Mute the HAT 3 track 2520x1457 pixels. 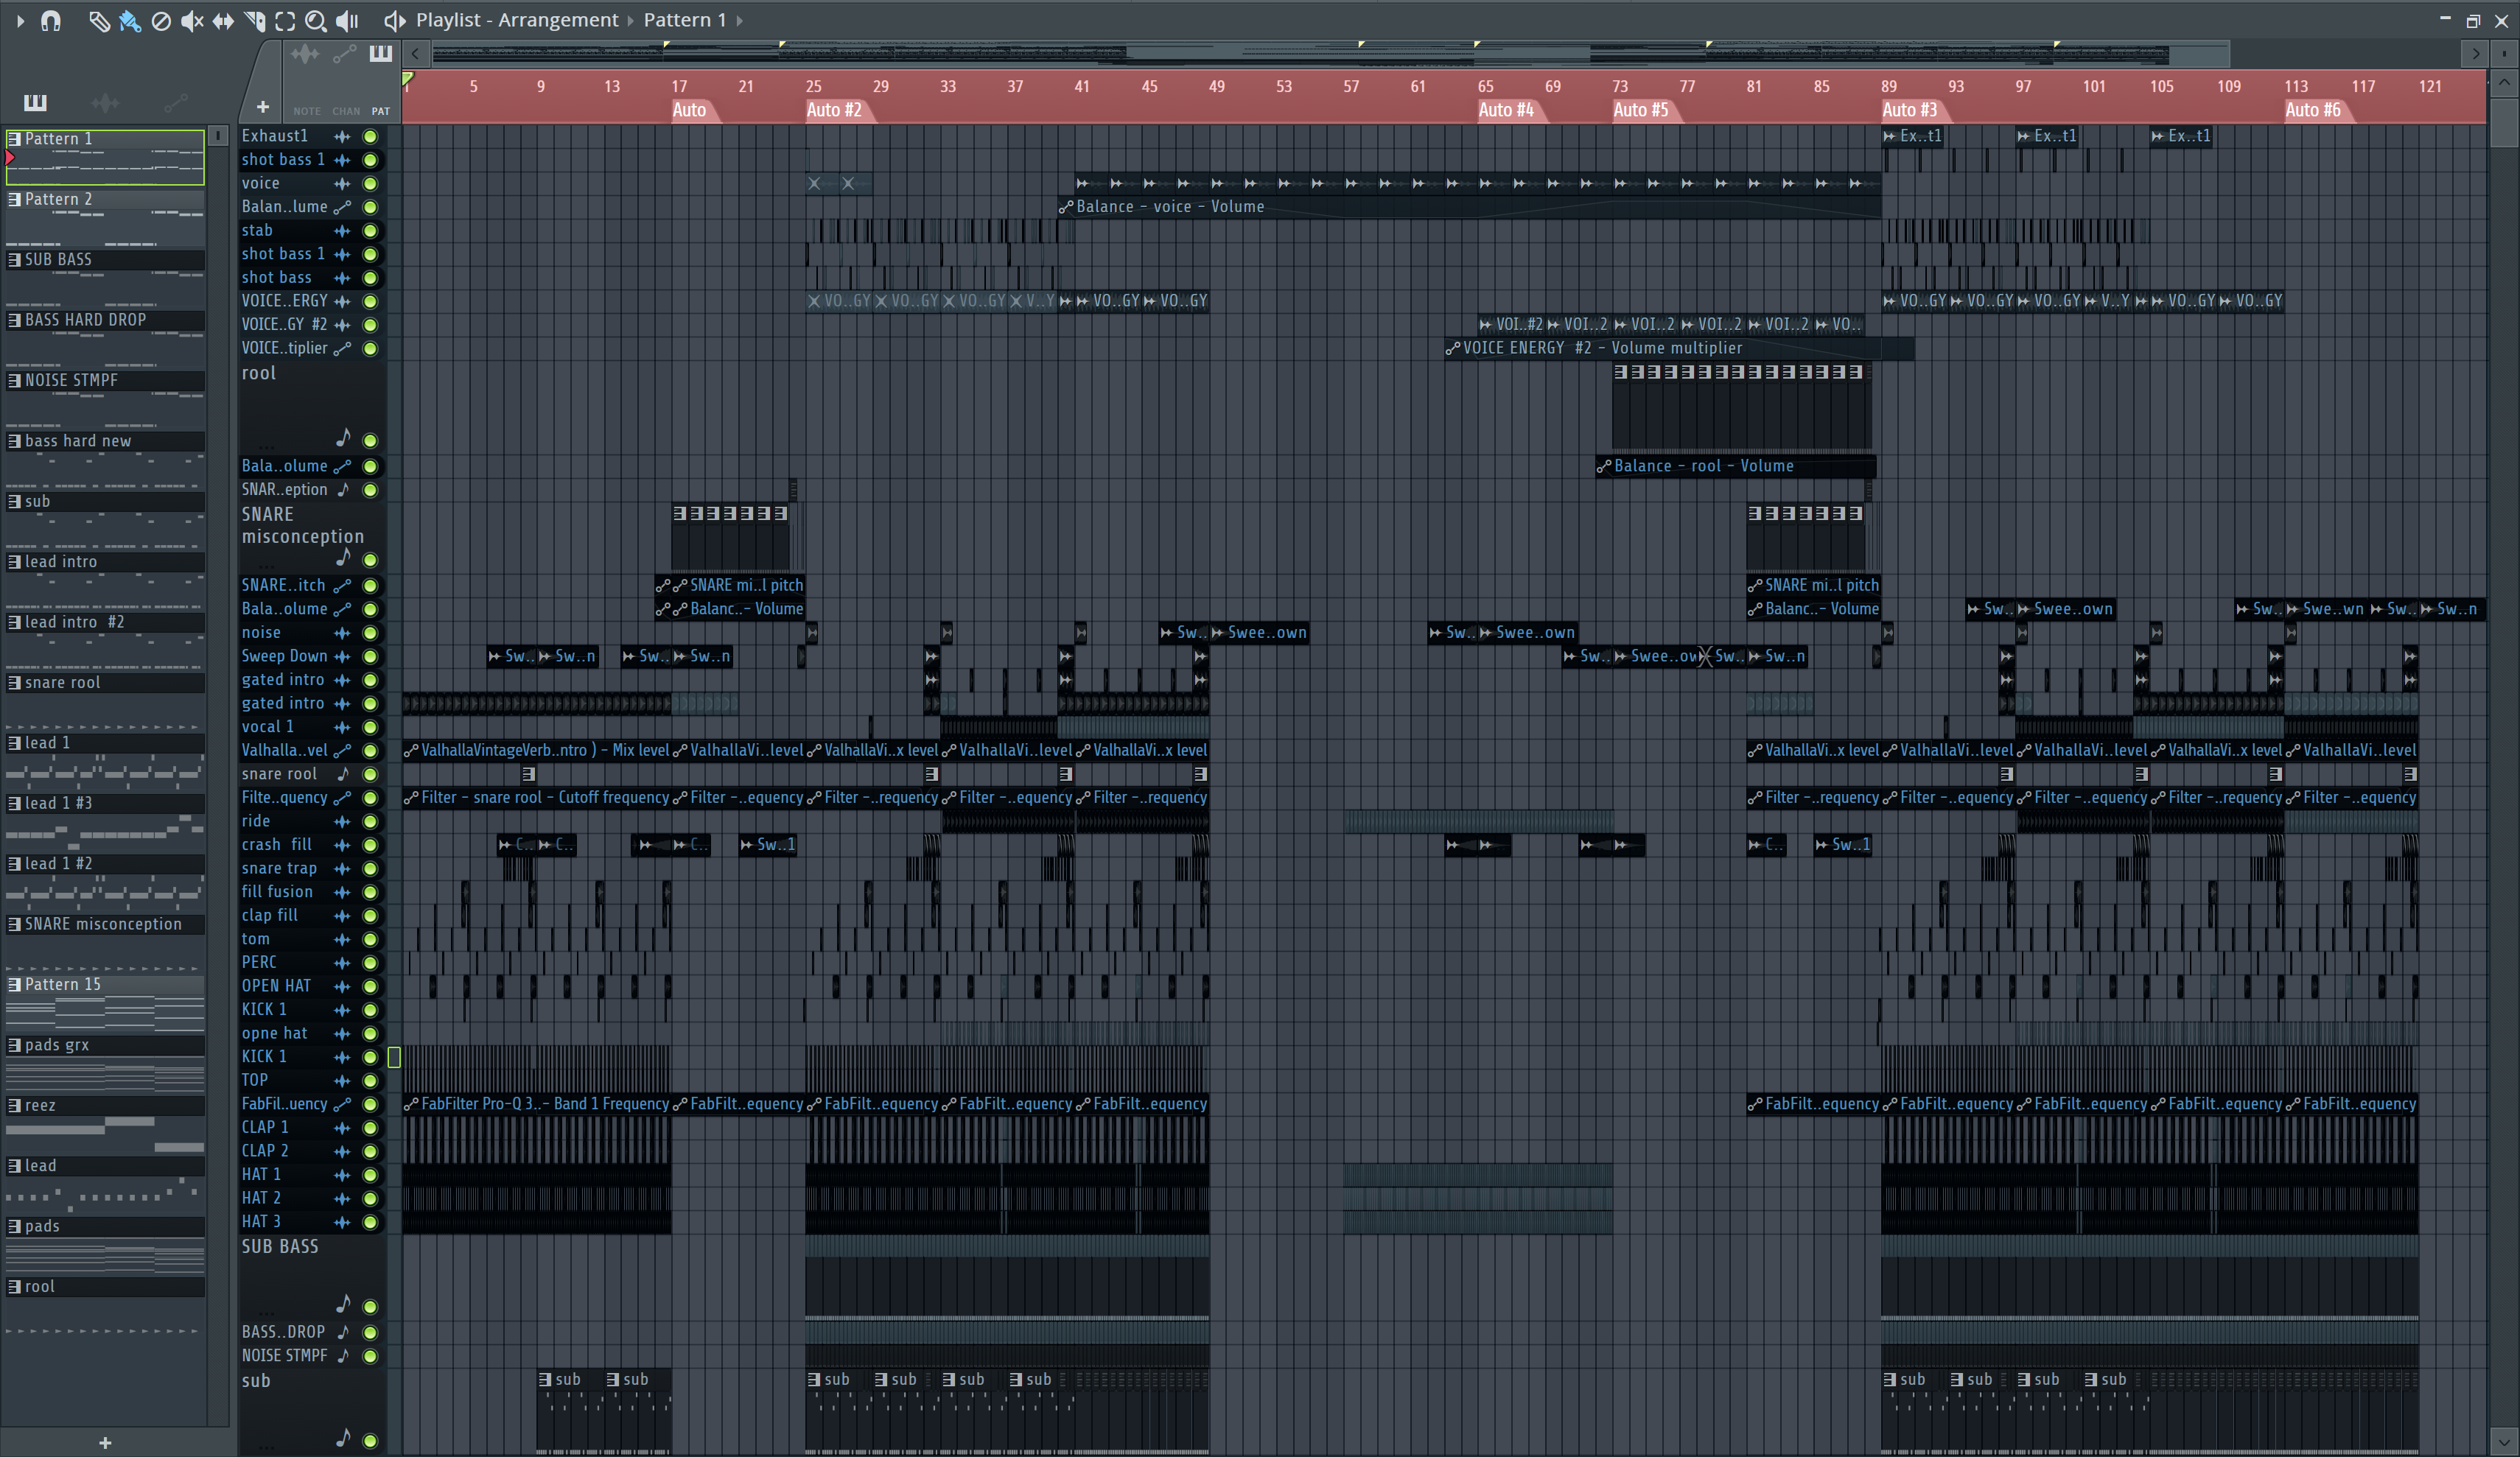pyautogui.click(x=370, y=1222)
